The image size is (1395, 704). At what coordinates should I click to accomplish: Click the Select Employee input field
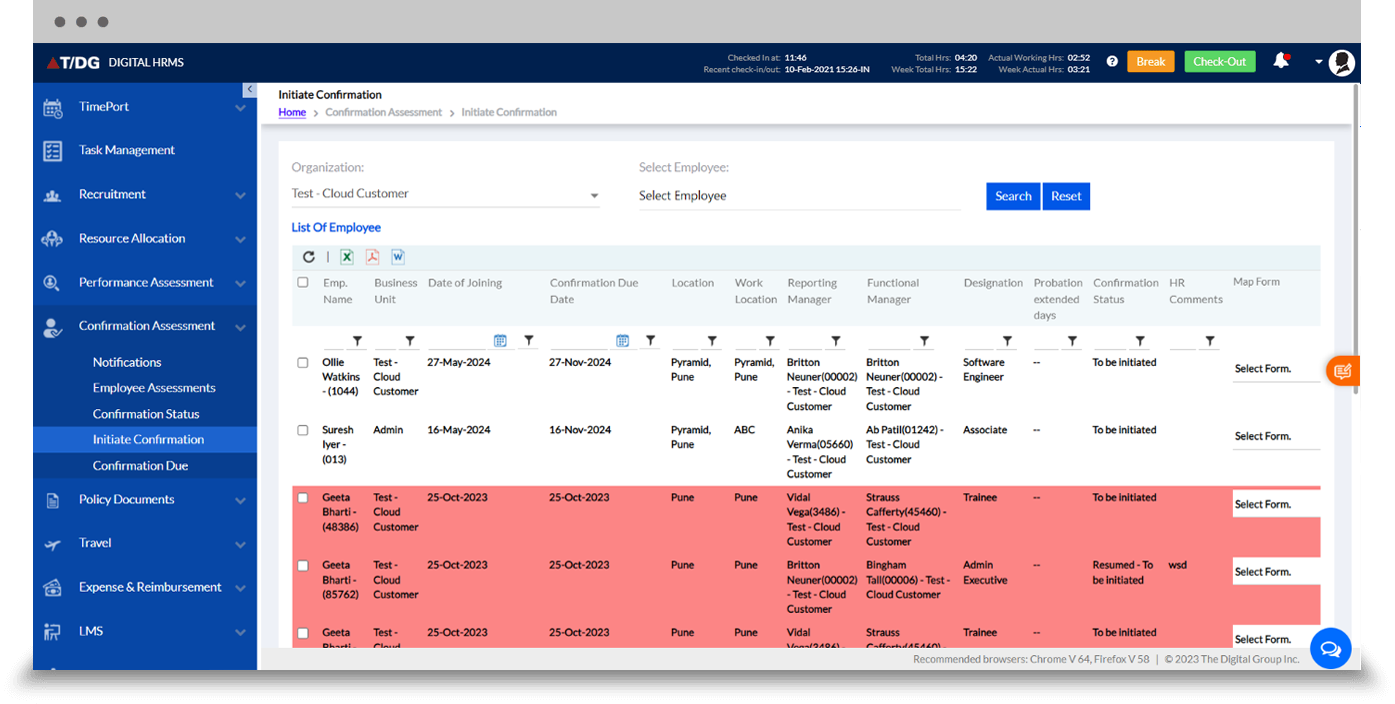click(799, 196)
